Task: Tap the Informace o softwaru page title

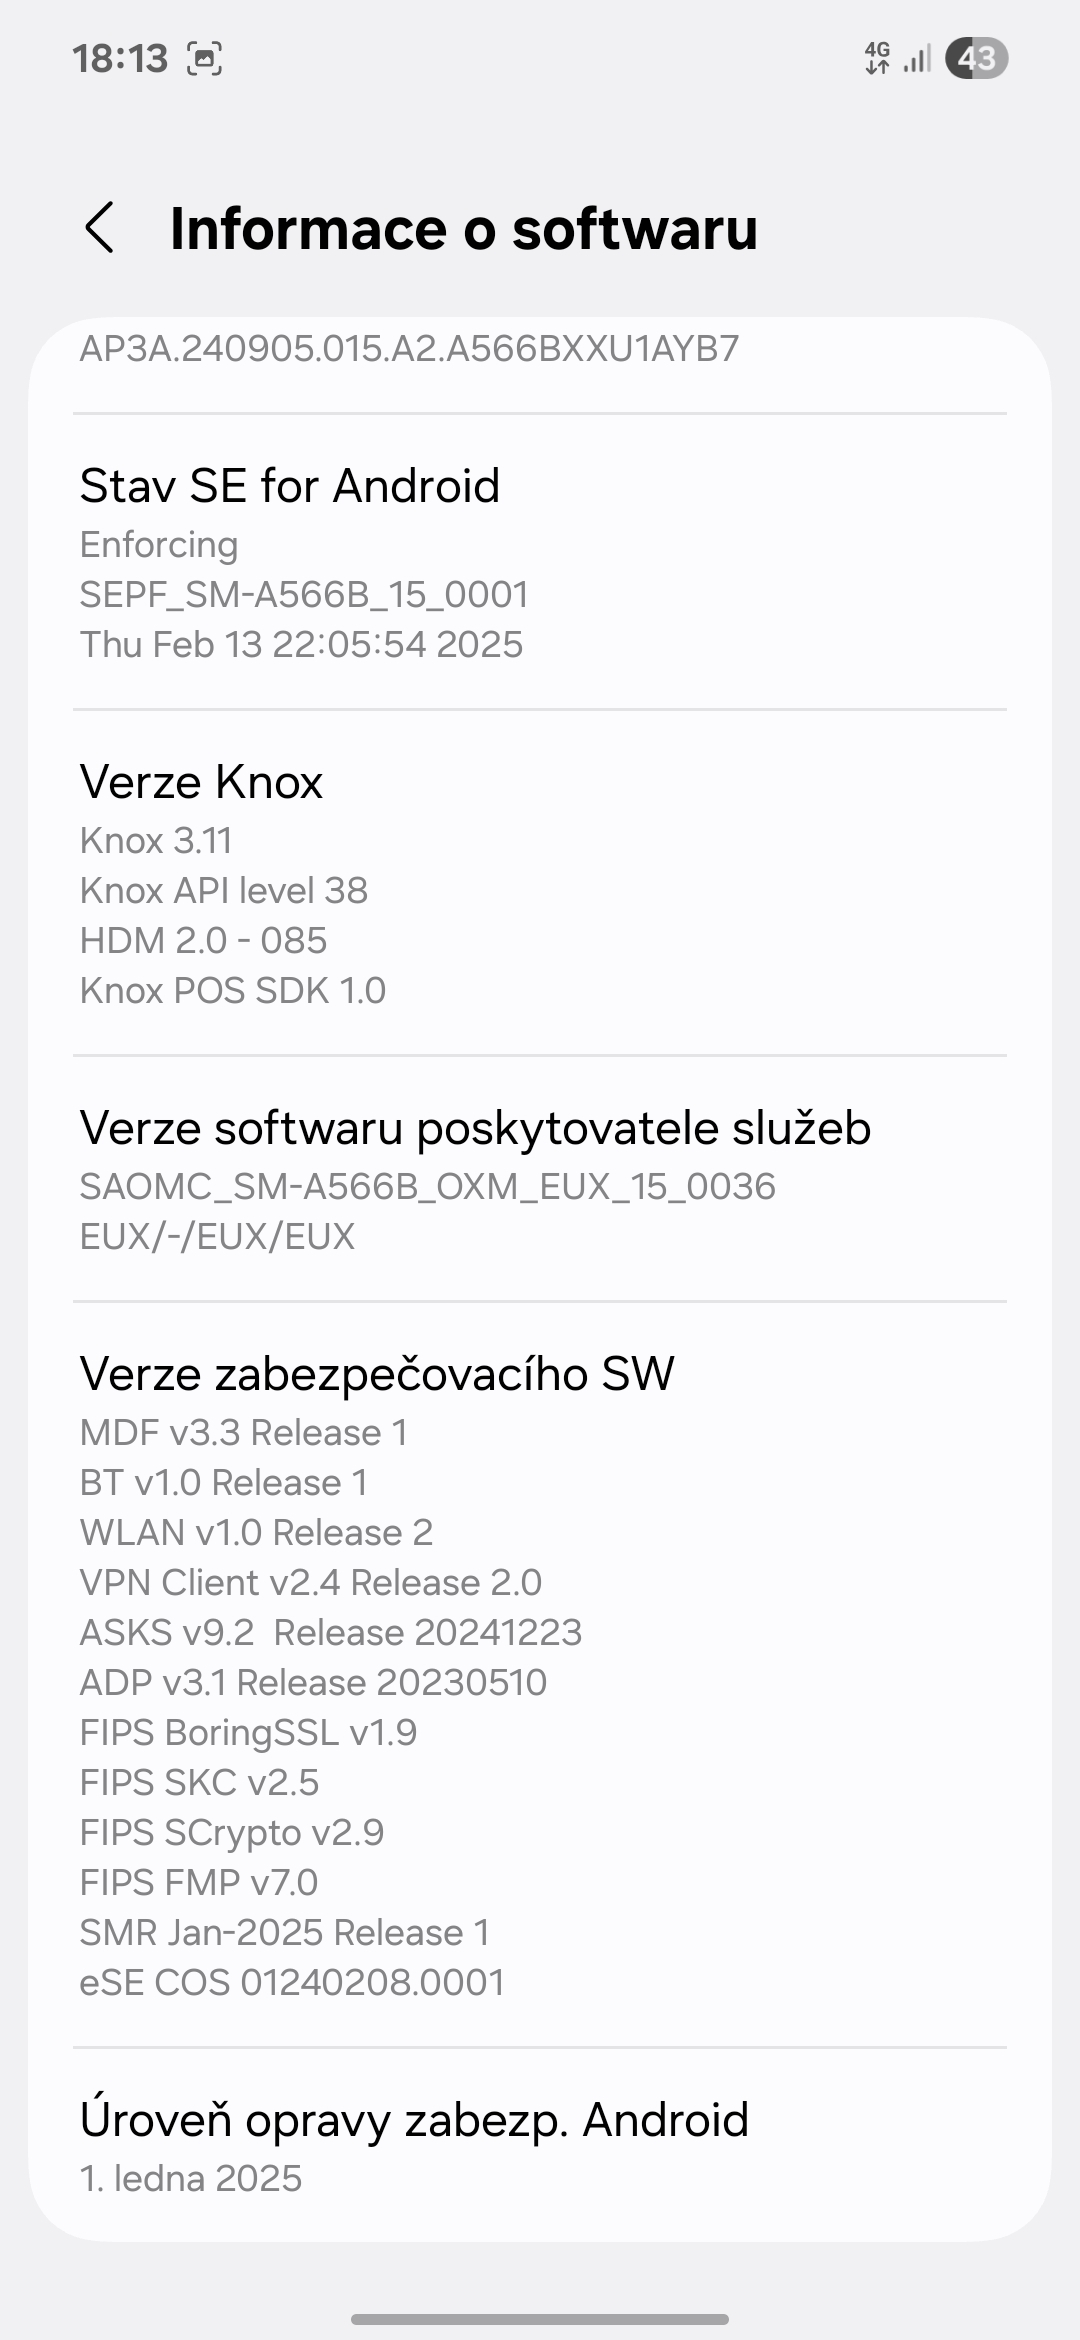Action: pyautogui.click(x=464, y=228)
